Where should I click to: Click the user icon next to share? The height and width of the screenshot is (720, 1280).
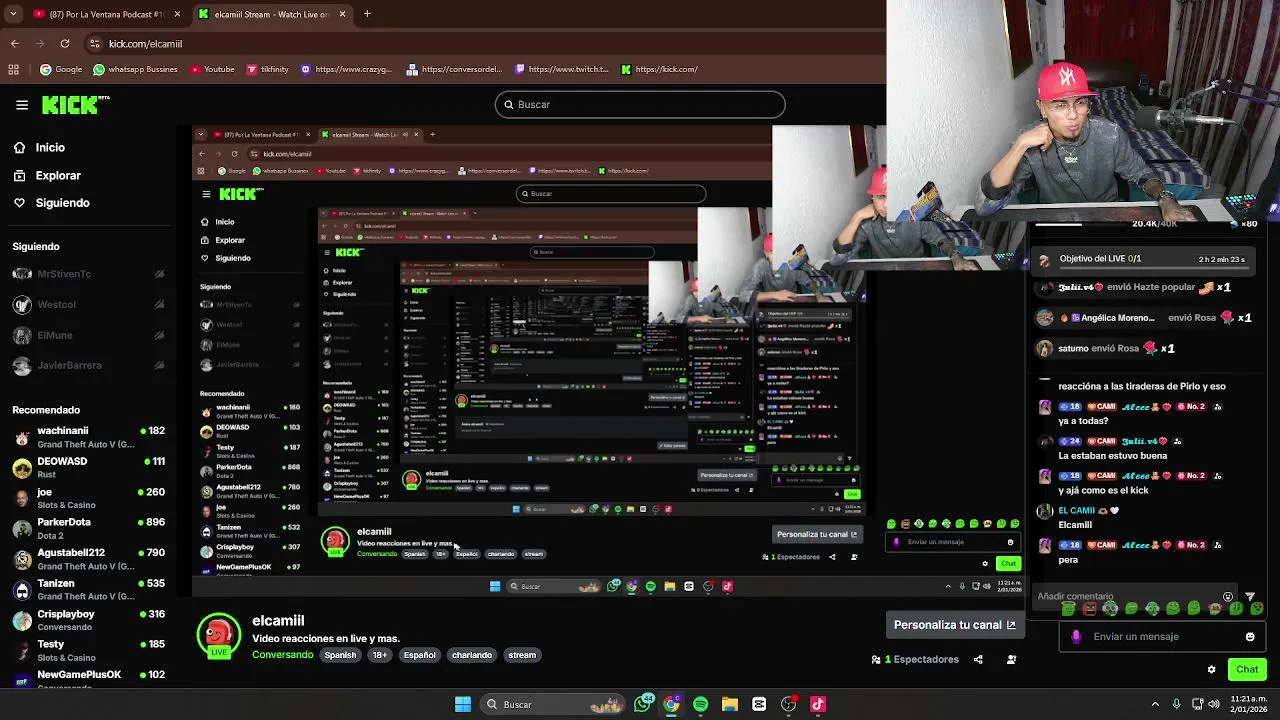pyautogui.click(x=1011, y=659)
